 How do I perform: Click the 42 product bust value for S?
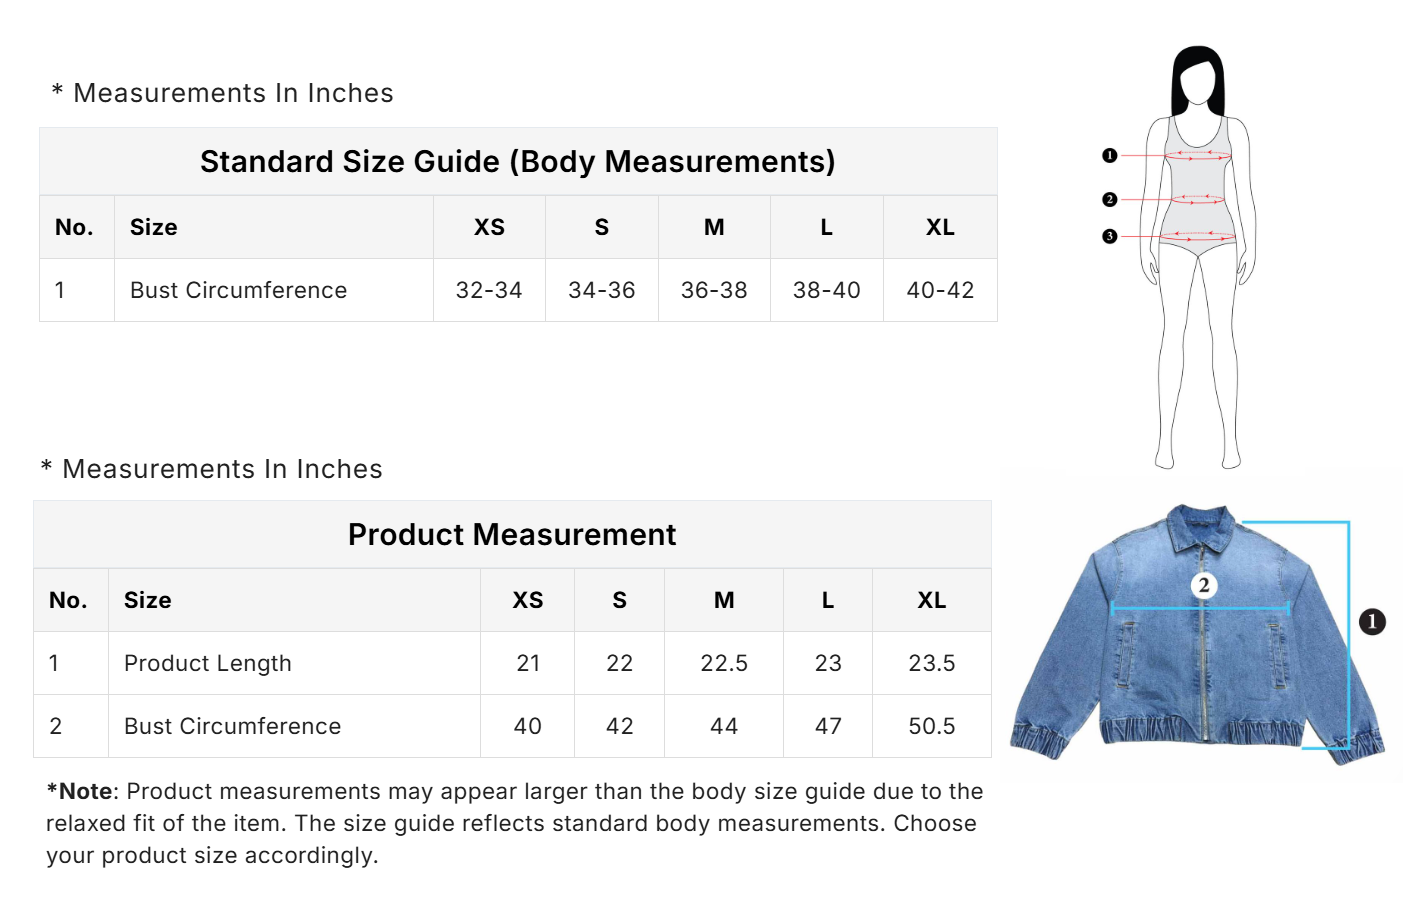click(x=620, y=726)
